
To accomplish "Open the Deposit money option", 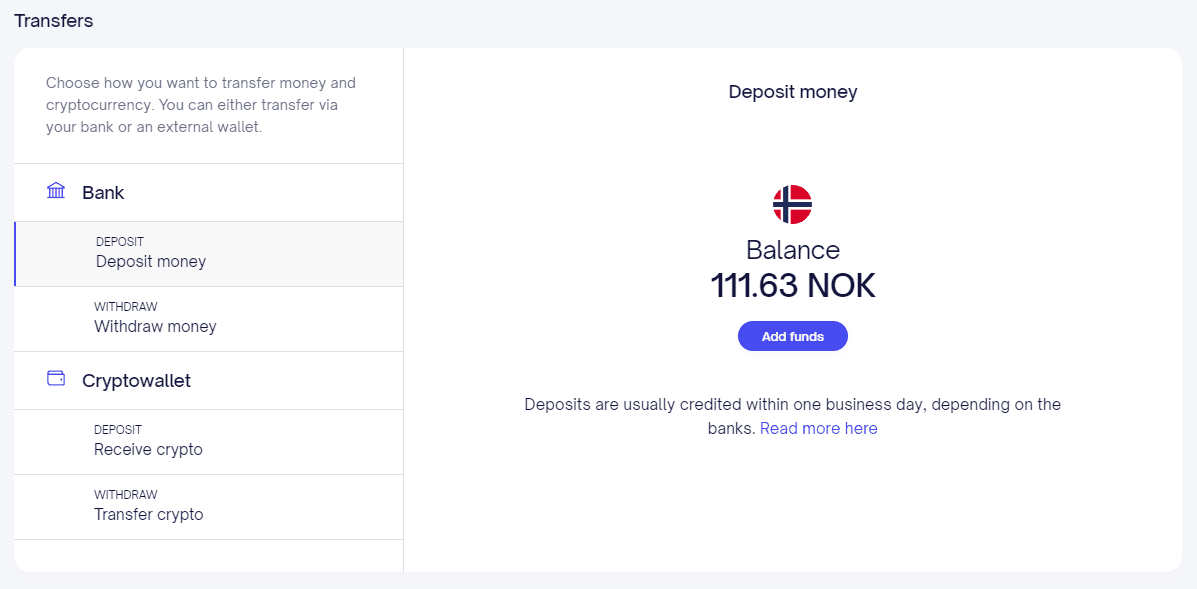I will pyautogui.click(x=151, y=262).
